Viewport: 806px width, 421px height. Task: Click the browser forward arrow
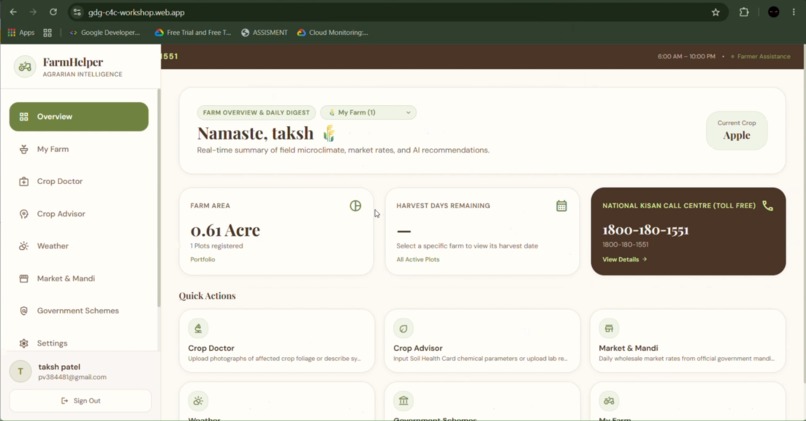tap(33, 12)
